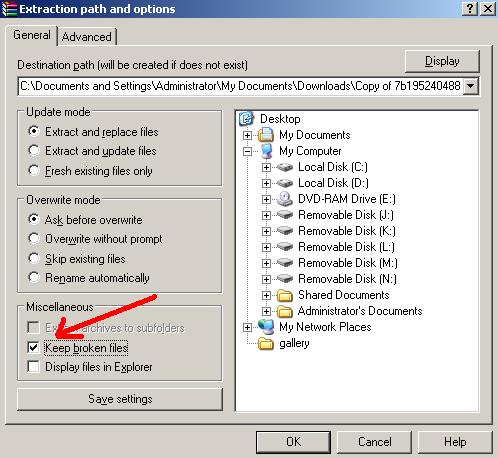Expand Shared Documents node
Screen dimensions: 498x458
click(266, 295)
